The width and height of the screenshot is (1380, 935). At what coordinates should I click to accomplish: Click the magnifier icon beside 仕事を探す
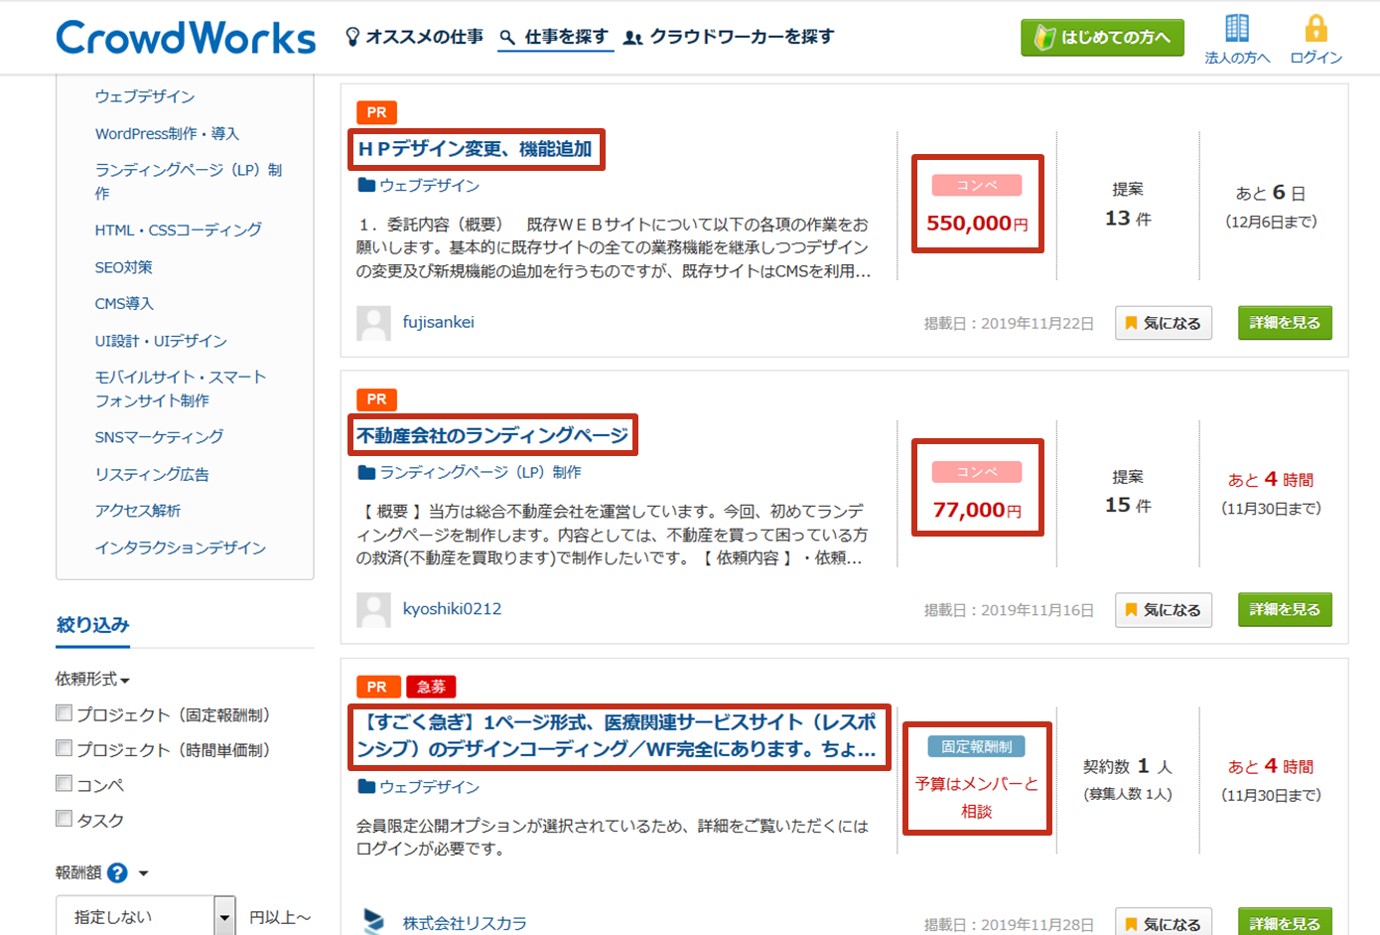(508, 37)
